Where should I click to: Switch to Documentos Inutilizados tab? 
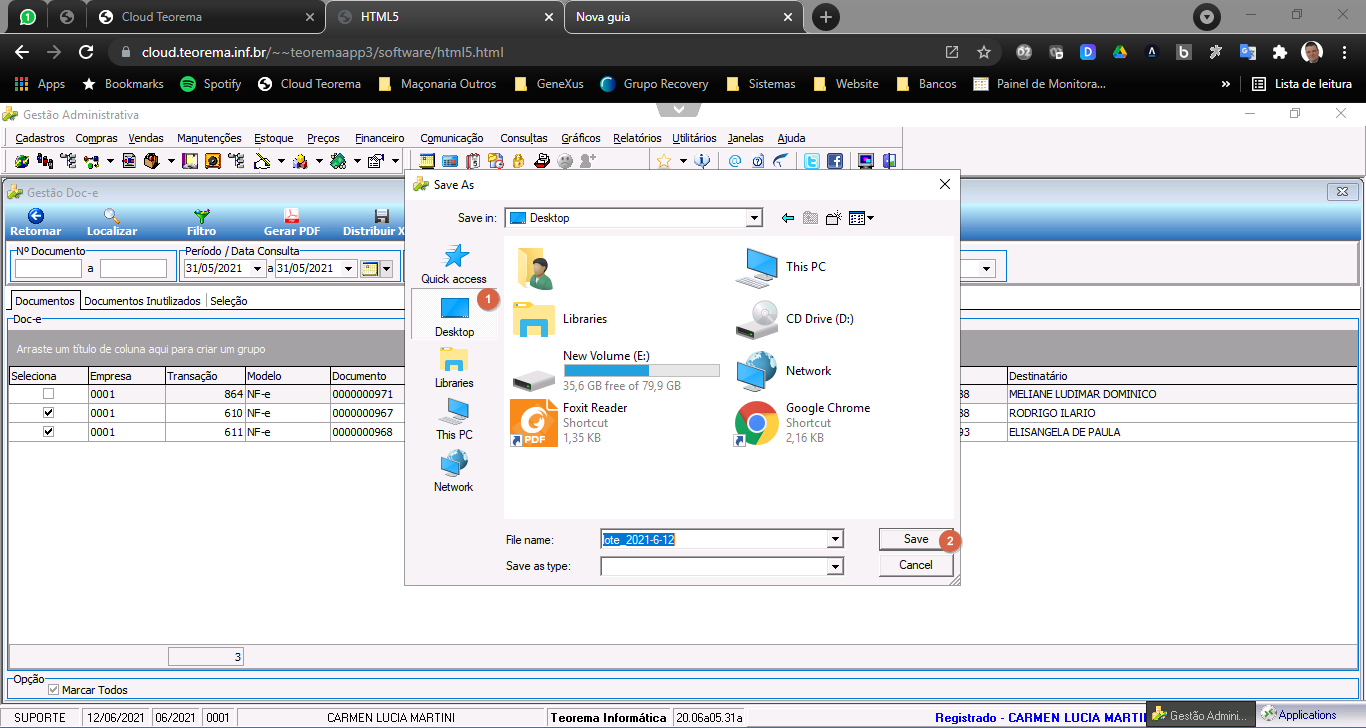coord(143,300)
